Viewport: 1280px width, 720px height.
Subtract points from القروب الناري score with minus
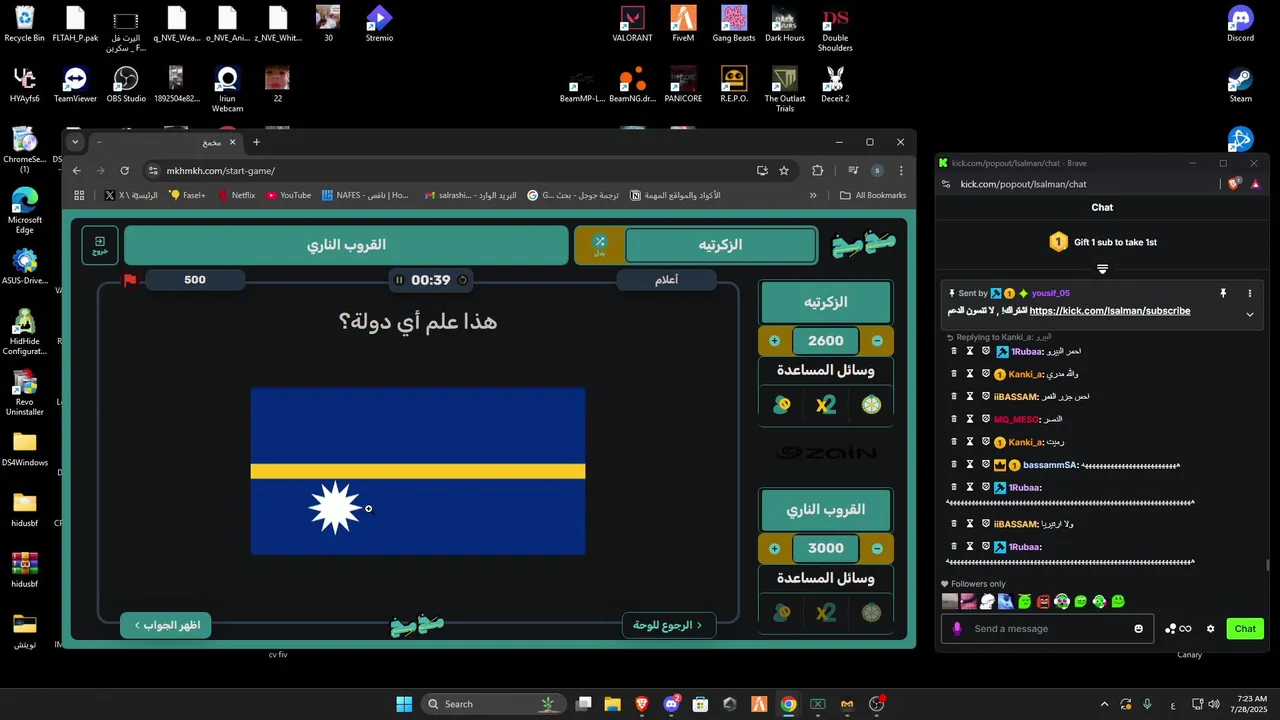coord(877,548)
